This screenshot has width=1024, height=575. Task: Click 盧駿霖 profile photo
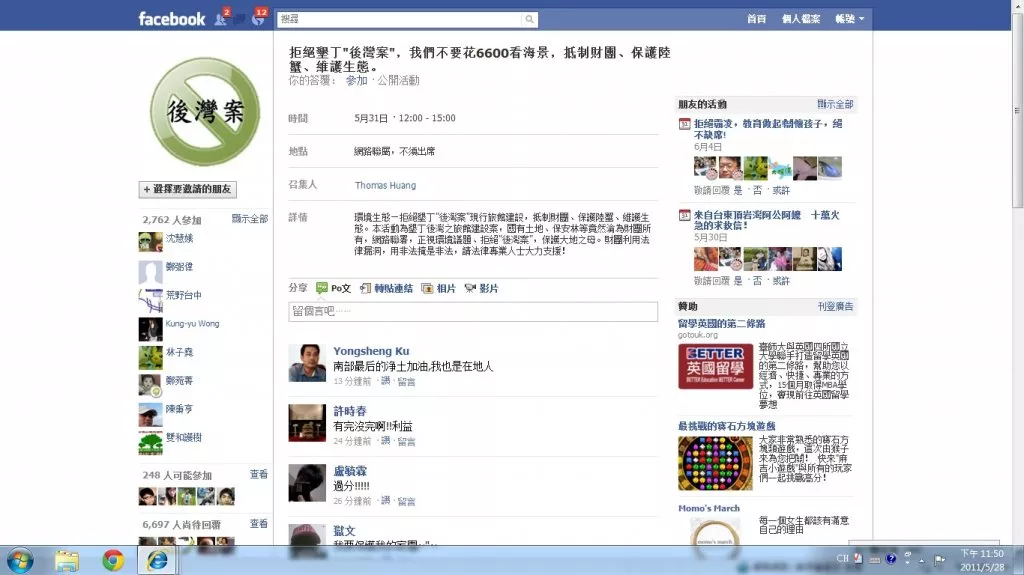(307, 483)
